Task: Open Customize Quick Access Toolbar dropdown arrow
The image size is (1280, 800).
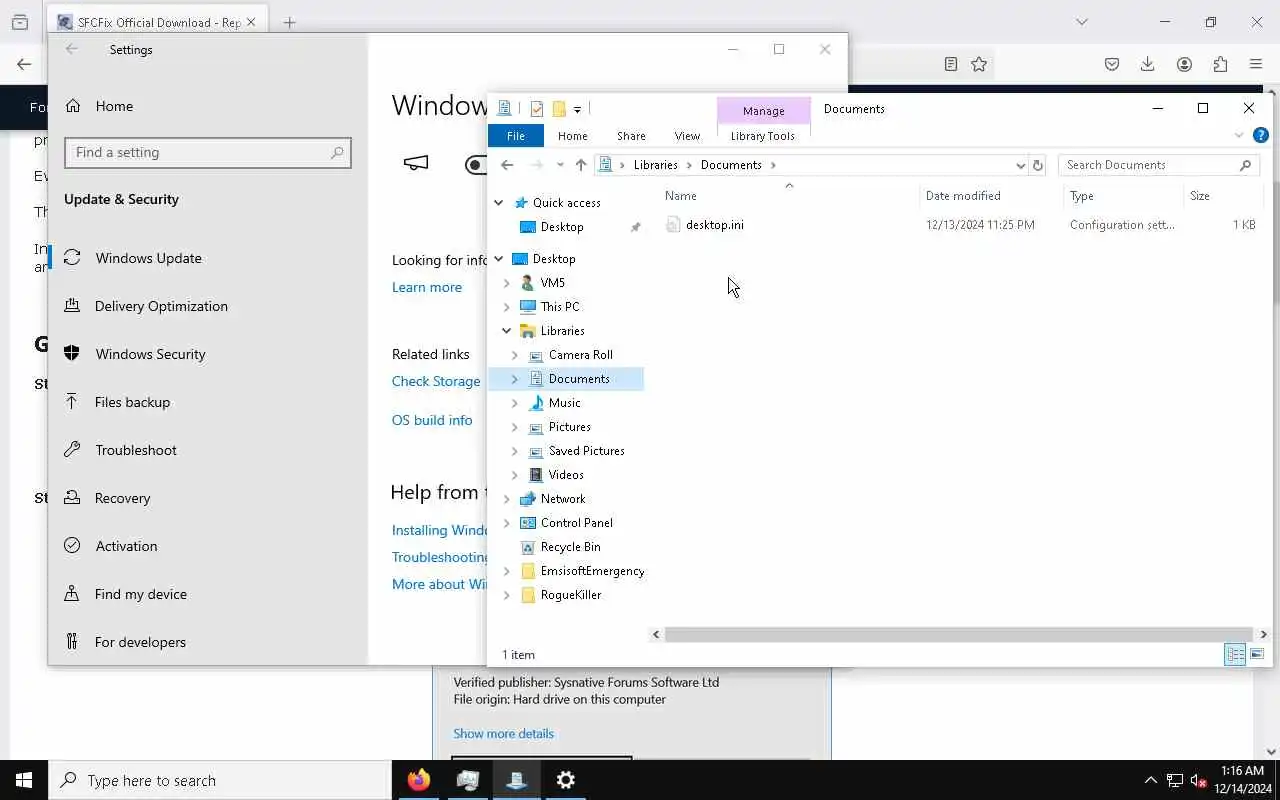Action: [x=577, y=110]
